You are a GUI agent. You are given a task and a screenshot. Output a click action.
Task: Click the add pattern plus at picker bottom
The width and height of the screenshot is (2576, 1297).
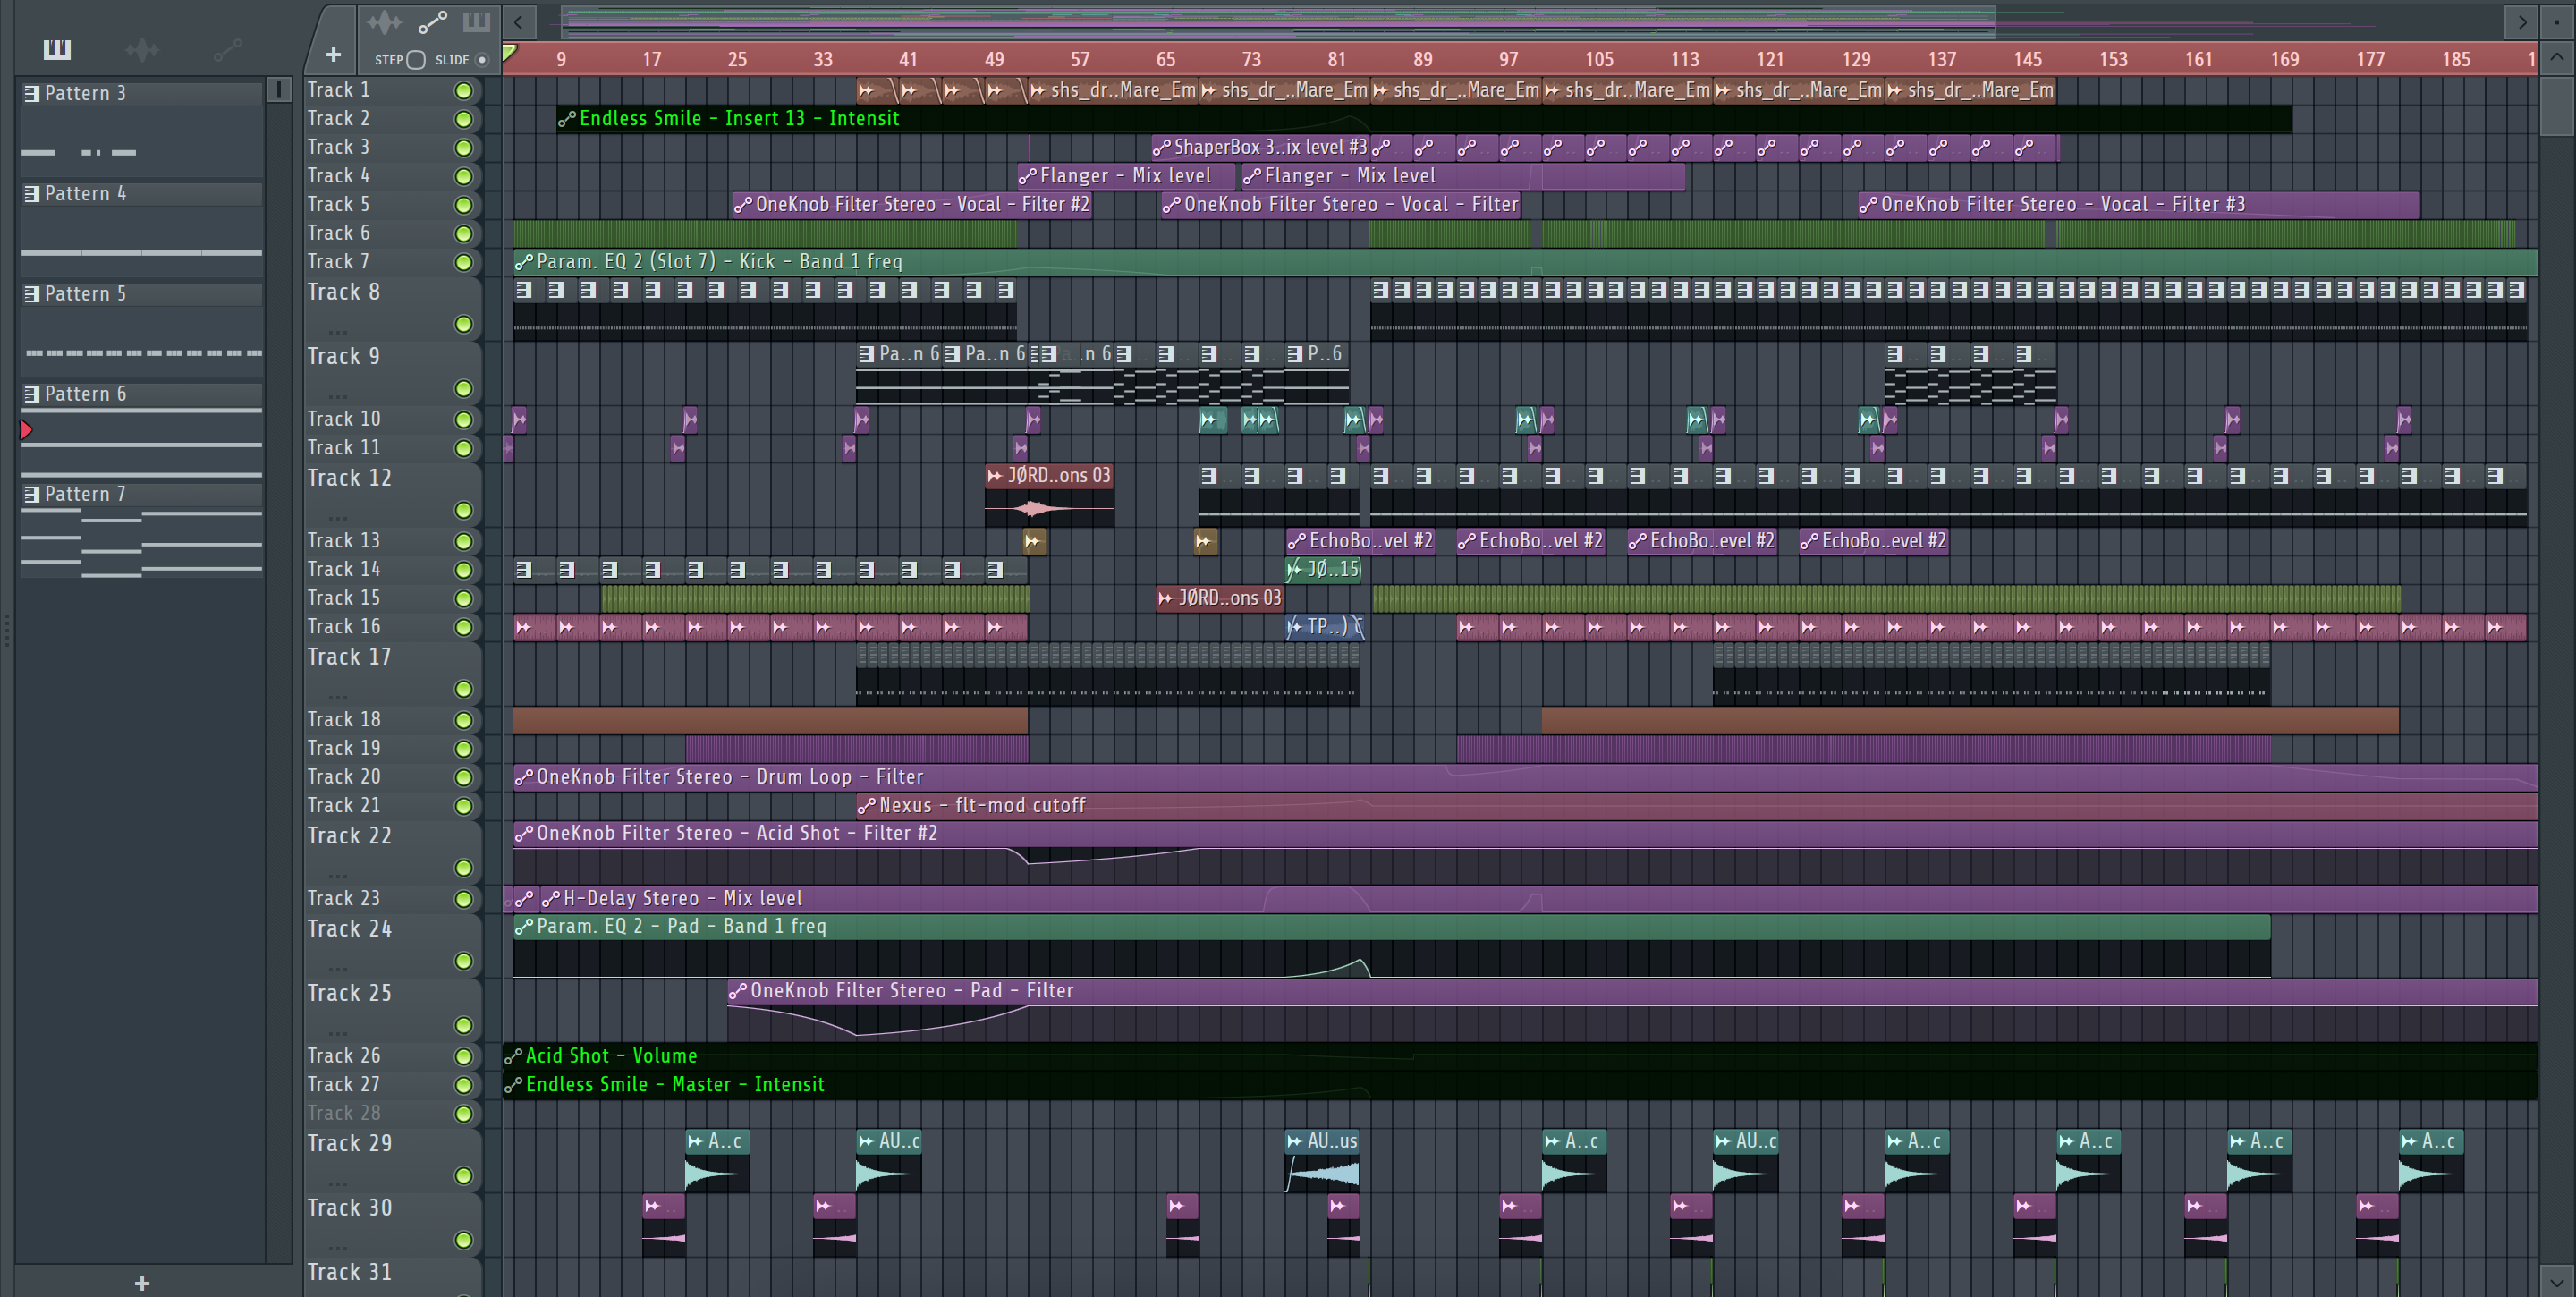[142, 1283]
